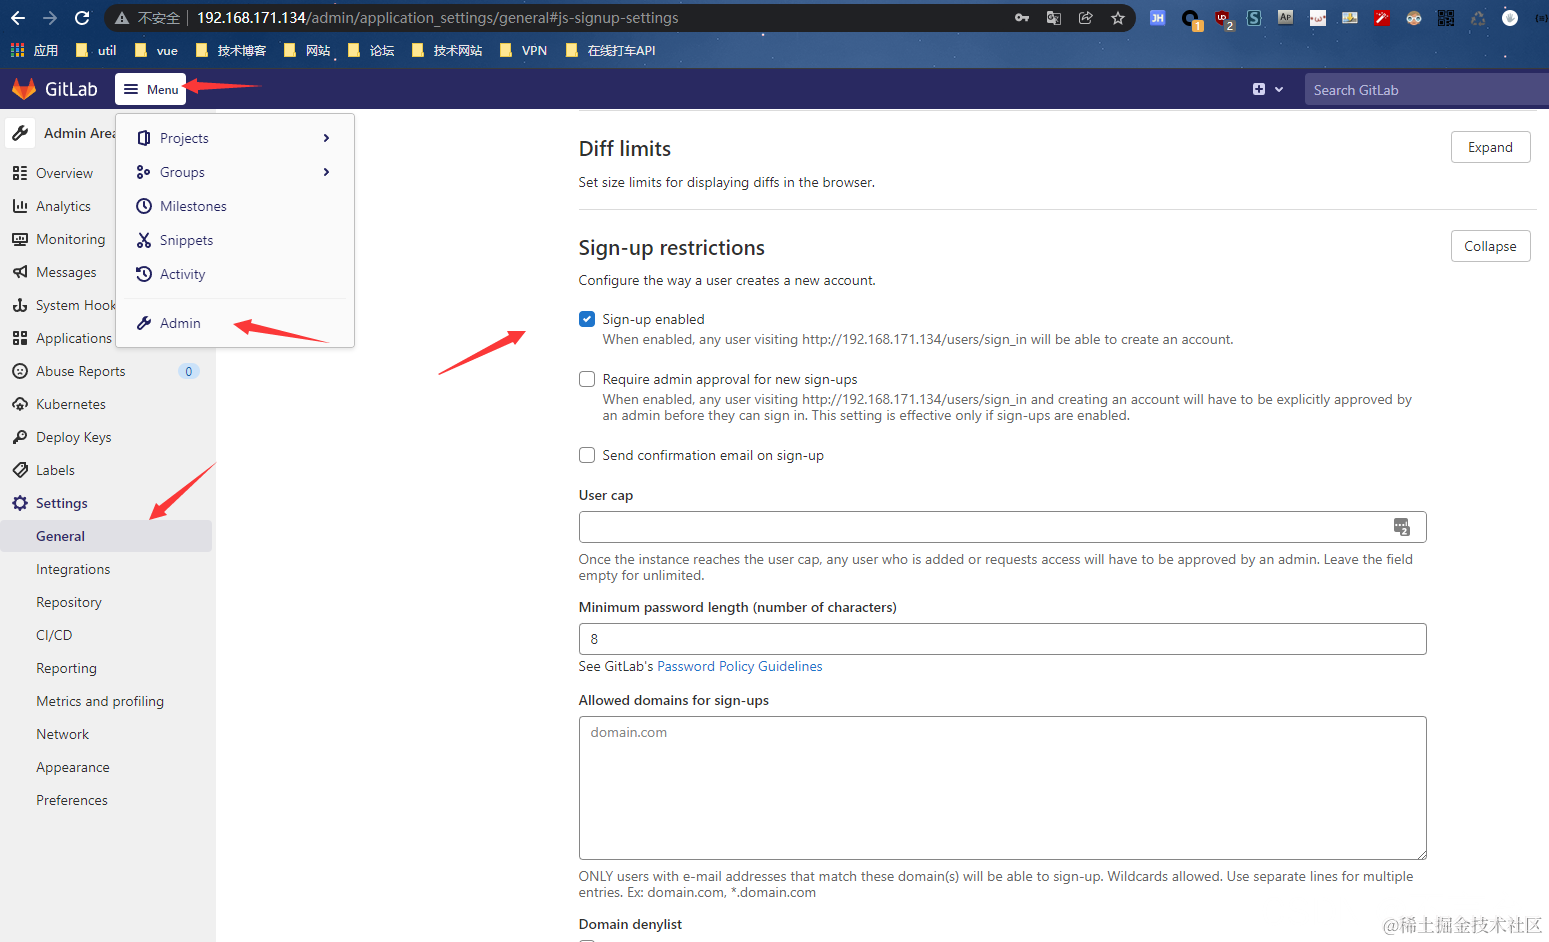Focus the User cap field
Image resolution: width=1549 pixels, height=942 pixels.
pos(1002,527)
